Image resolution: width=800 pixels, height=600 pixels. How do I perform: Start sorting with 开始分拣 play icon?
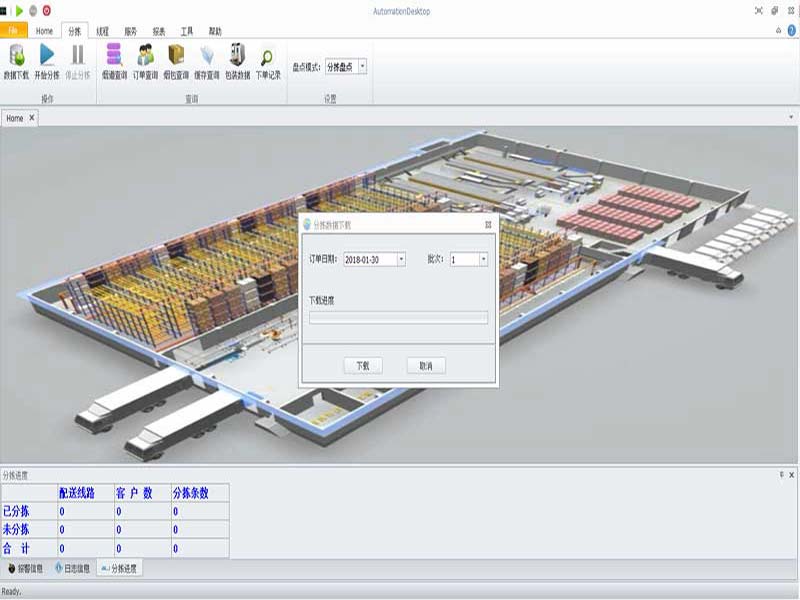click(47, 59)
